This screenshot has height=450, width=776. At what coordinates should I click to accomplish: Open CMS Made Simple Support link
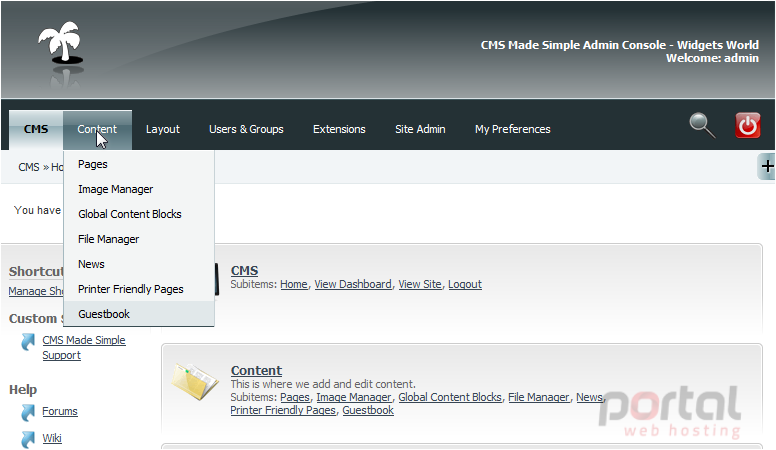[x=84, y=348]
